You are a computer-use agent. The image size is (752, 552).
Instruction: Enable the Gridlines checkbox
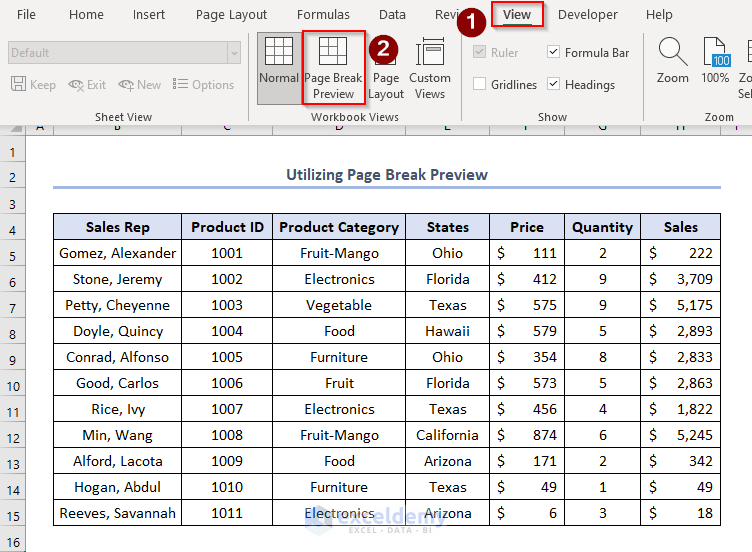480,85
